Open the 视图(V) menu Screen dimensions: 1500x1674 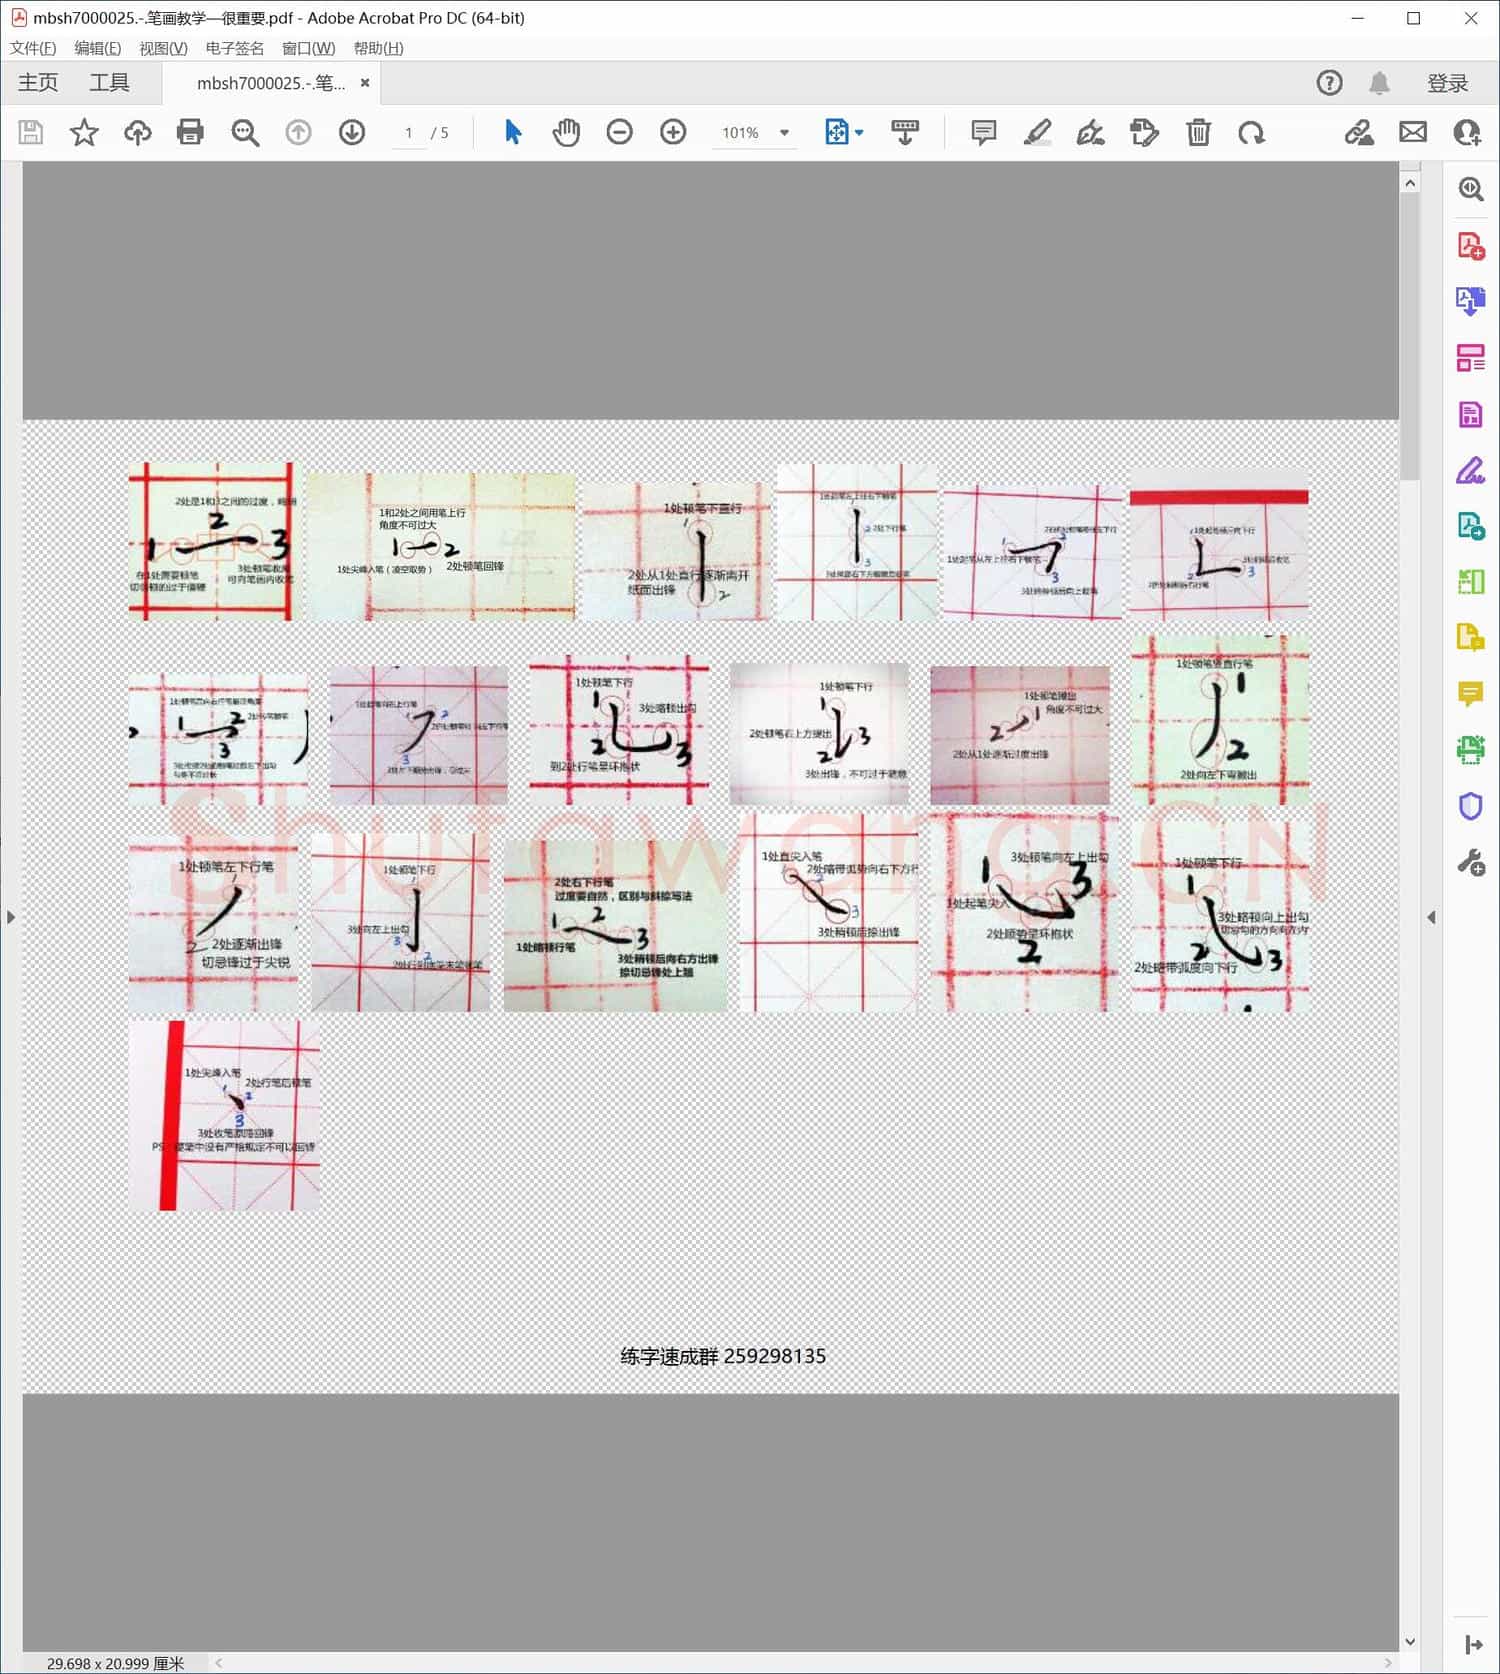[x=163, y=48]
